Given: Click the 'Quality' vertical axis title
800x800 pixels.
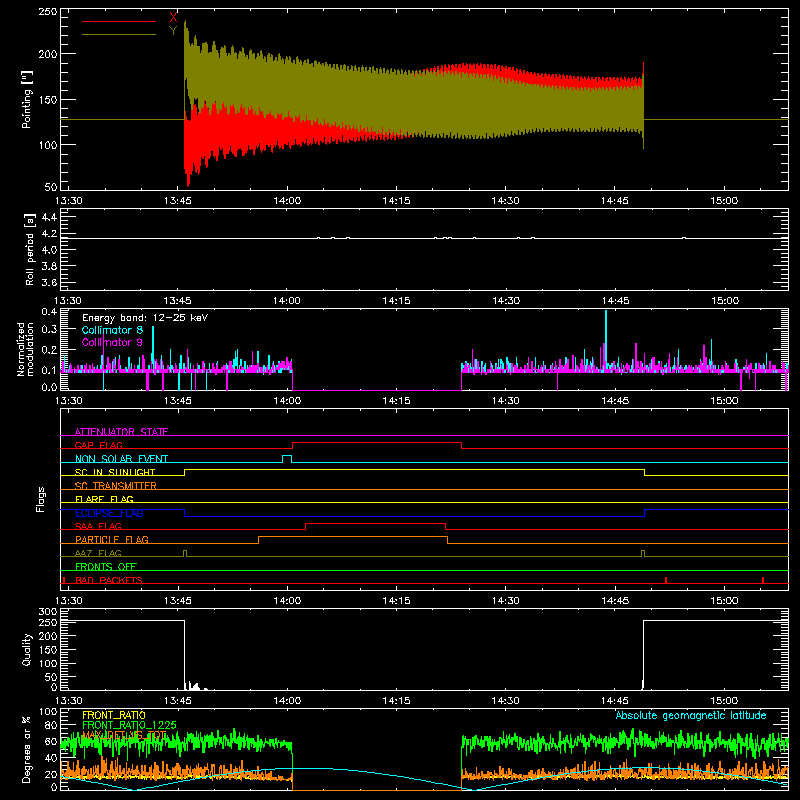Looking at the screenshot, I should pyautogui.click(x=27, y=649).
